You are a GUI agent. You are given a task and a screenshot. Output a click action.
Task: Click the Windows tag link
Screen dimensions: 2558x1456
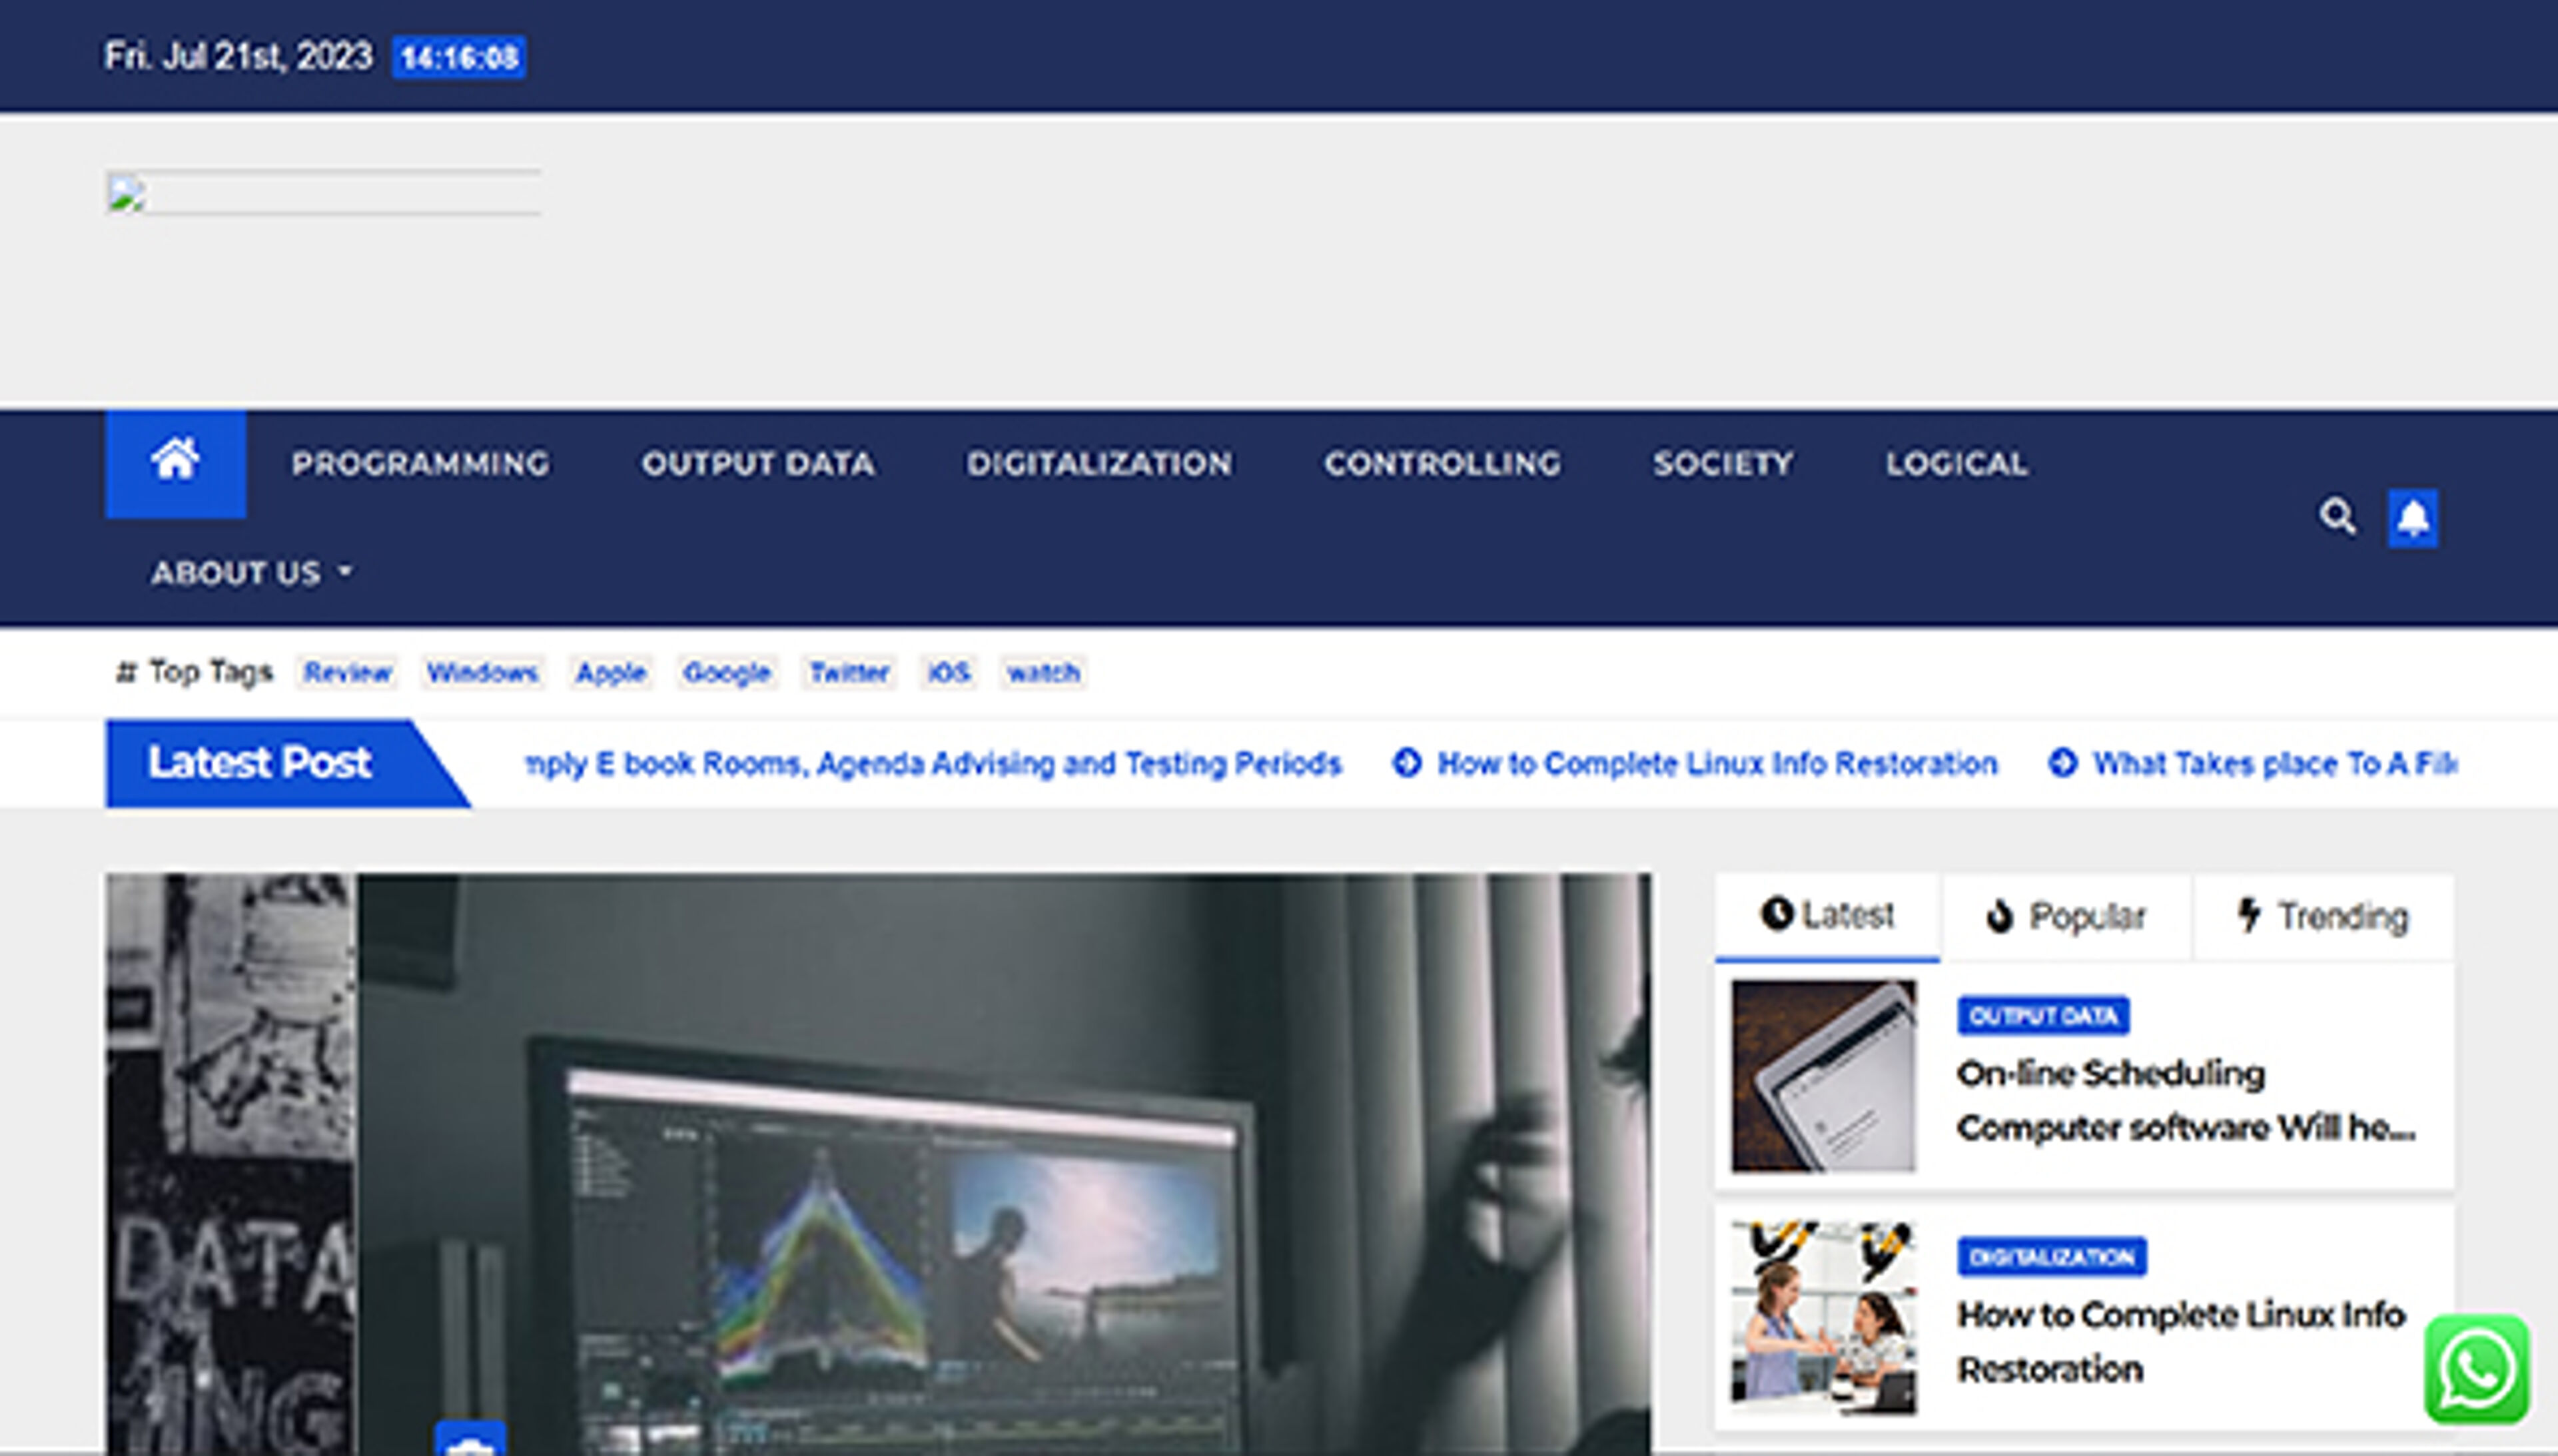tap(482, 672)
